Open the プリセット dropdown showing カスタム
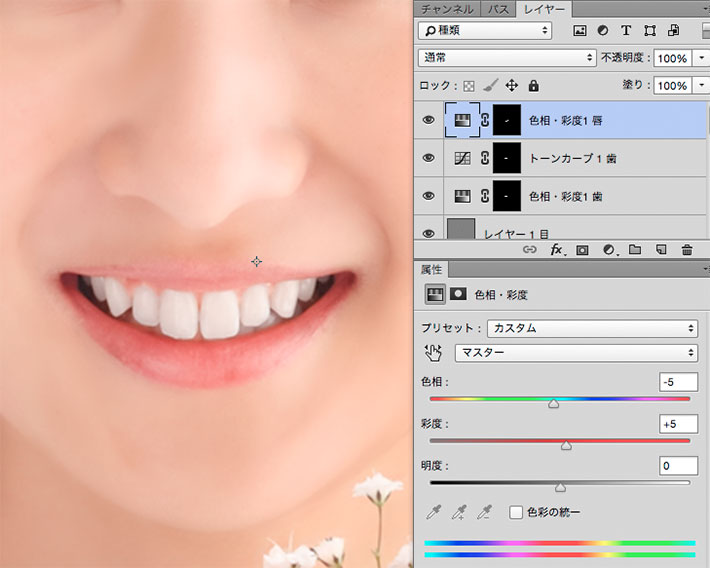 point(592,328)
